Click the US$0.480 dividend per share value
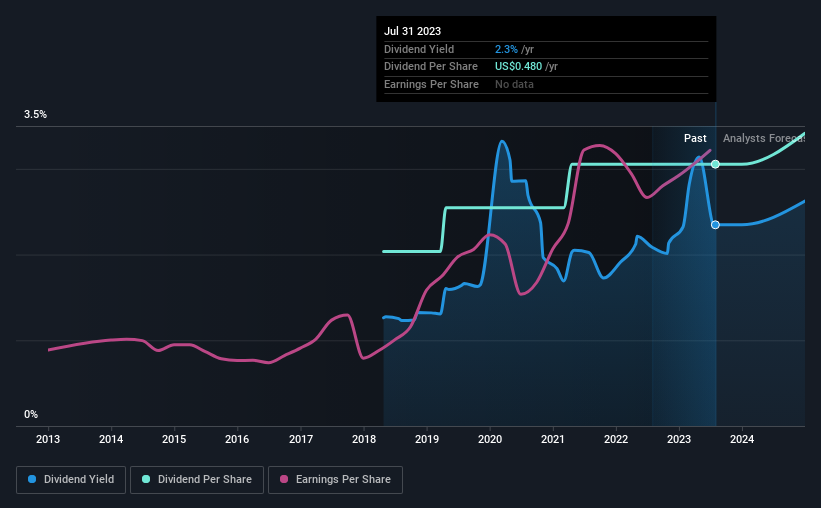The width and height of the screenshot is (821, 508). pyautogui.click(x=518, y=67)
